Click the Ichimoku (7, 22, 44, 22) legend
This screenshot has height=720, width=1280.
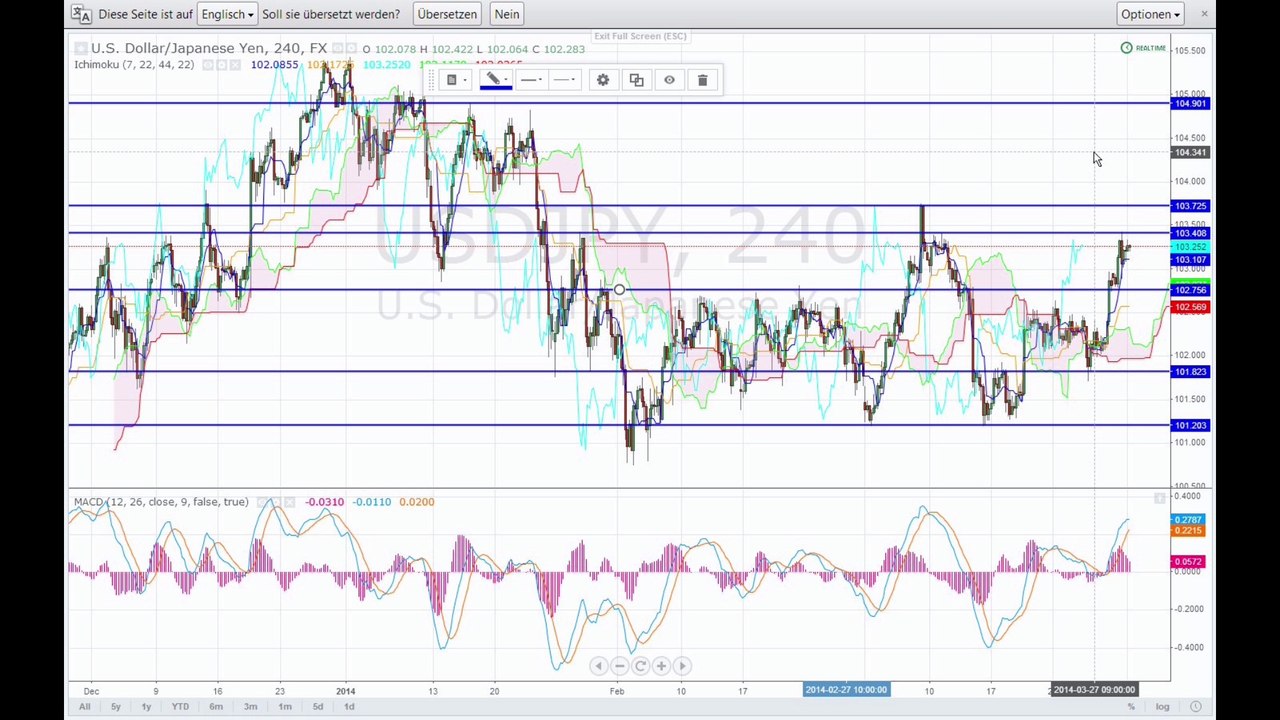[x=134, y=65]
